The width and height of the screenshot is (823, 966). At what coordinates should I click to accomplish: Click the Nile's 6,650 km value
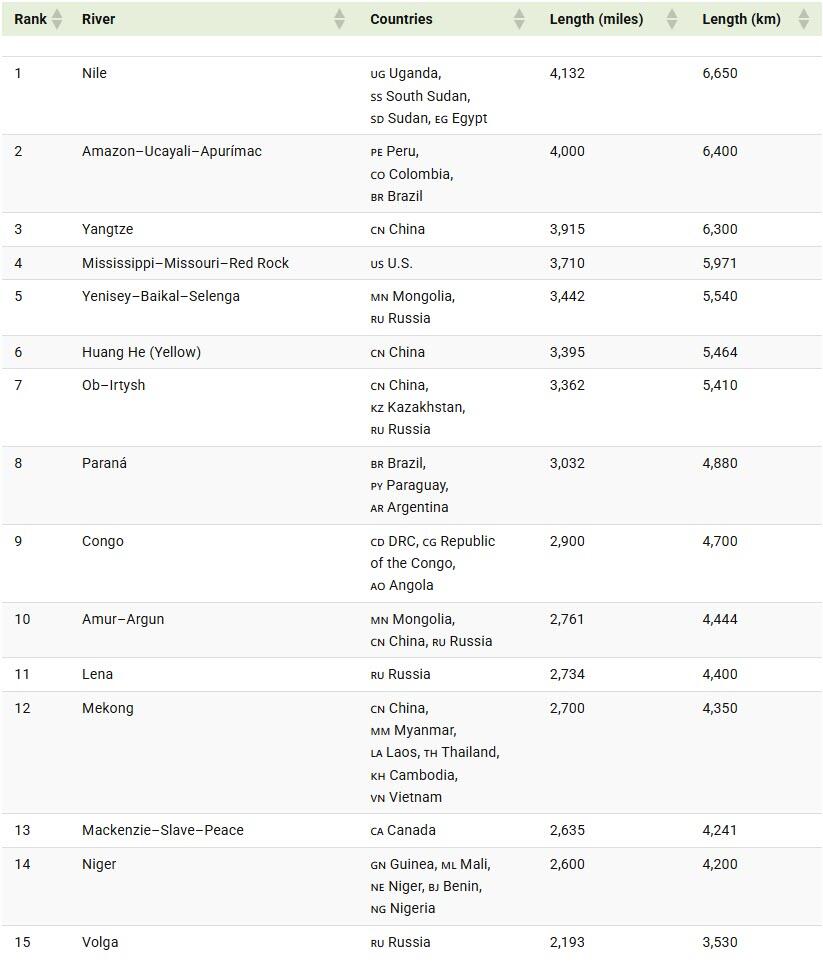pyautogui.click(x=719, y=73)
